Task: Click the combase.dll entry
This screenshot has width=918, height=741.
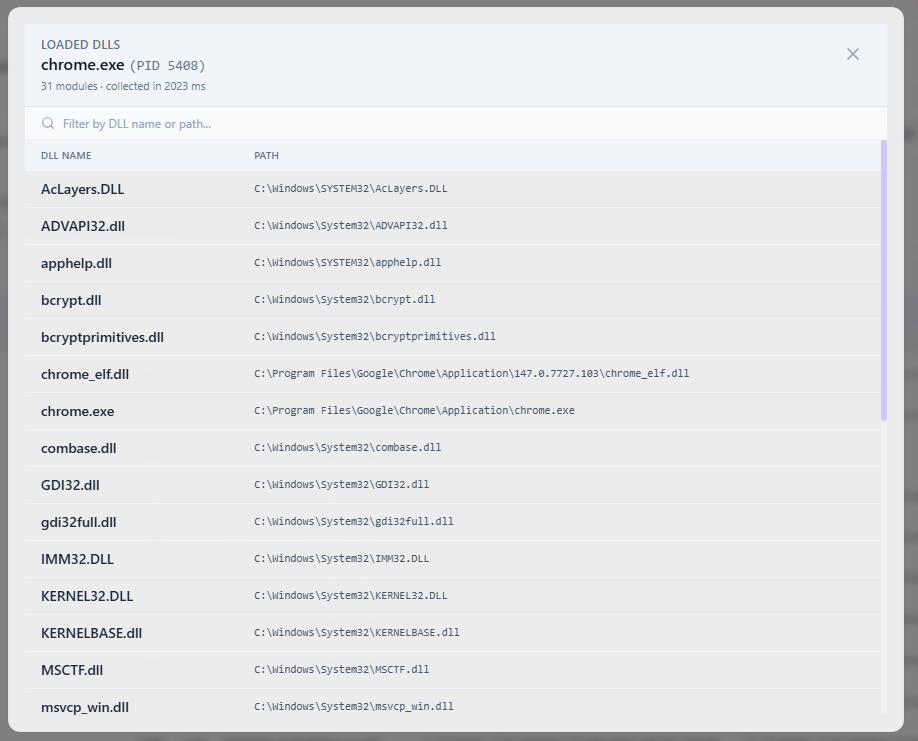Action: [x=453, y=448]
